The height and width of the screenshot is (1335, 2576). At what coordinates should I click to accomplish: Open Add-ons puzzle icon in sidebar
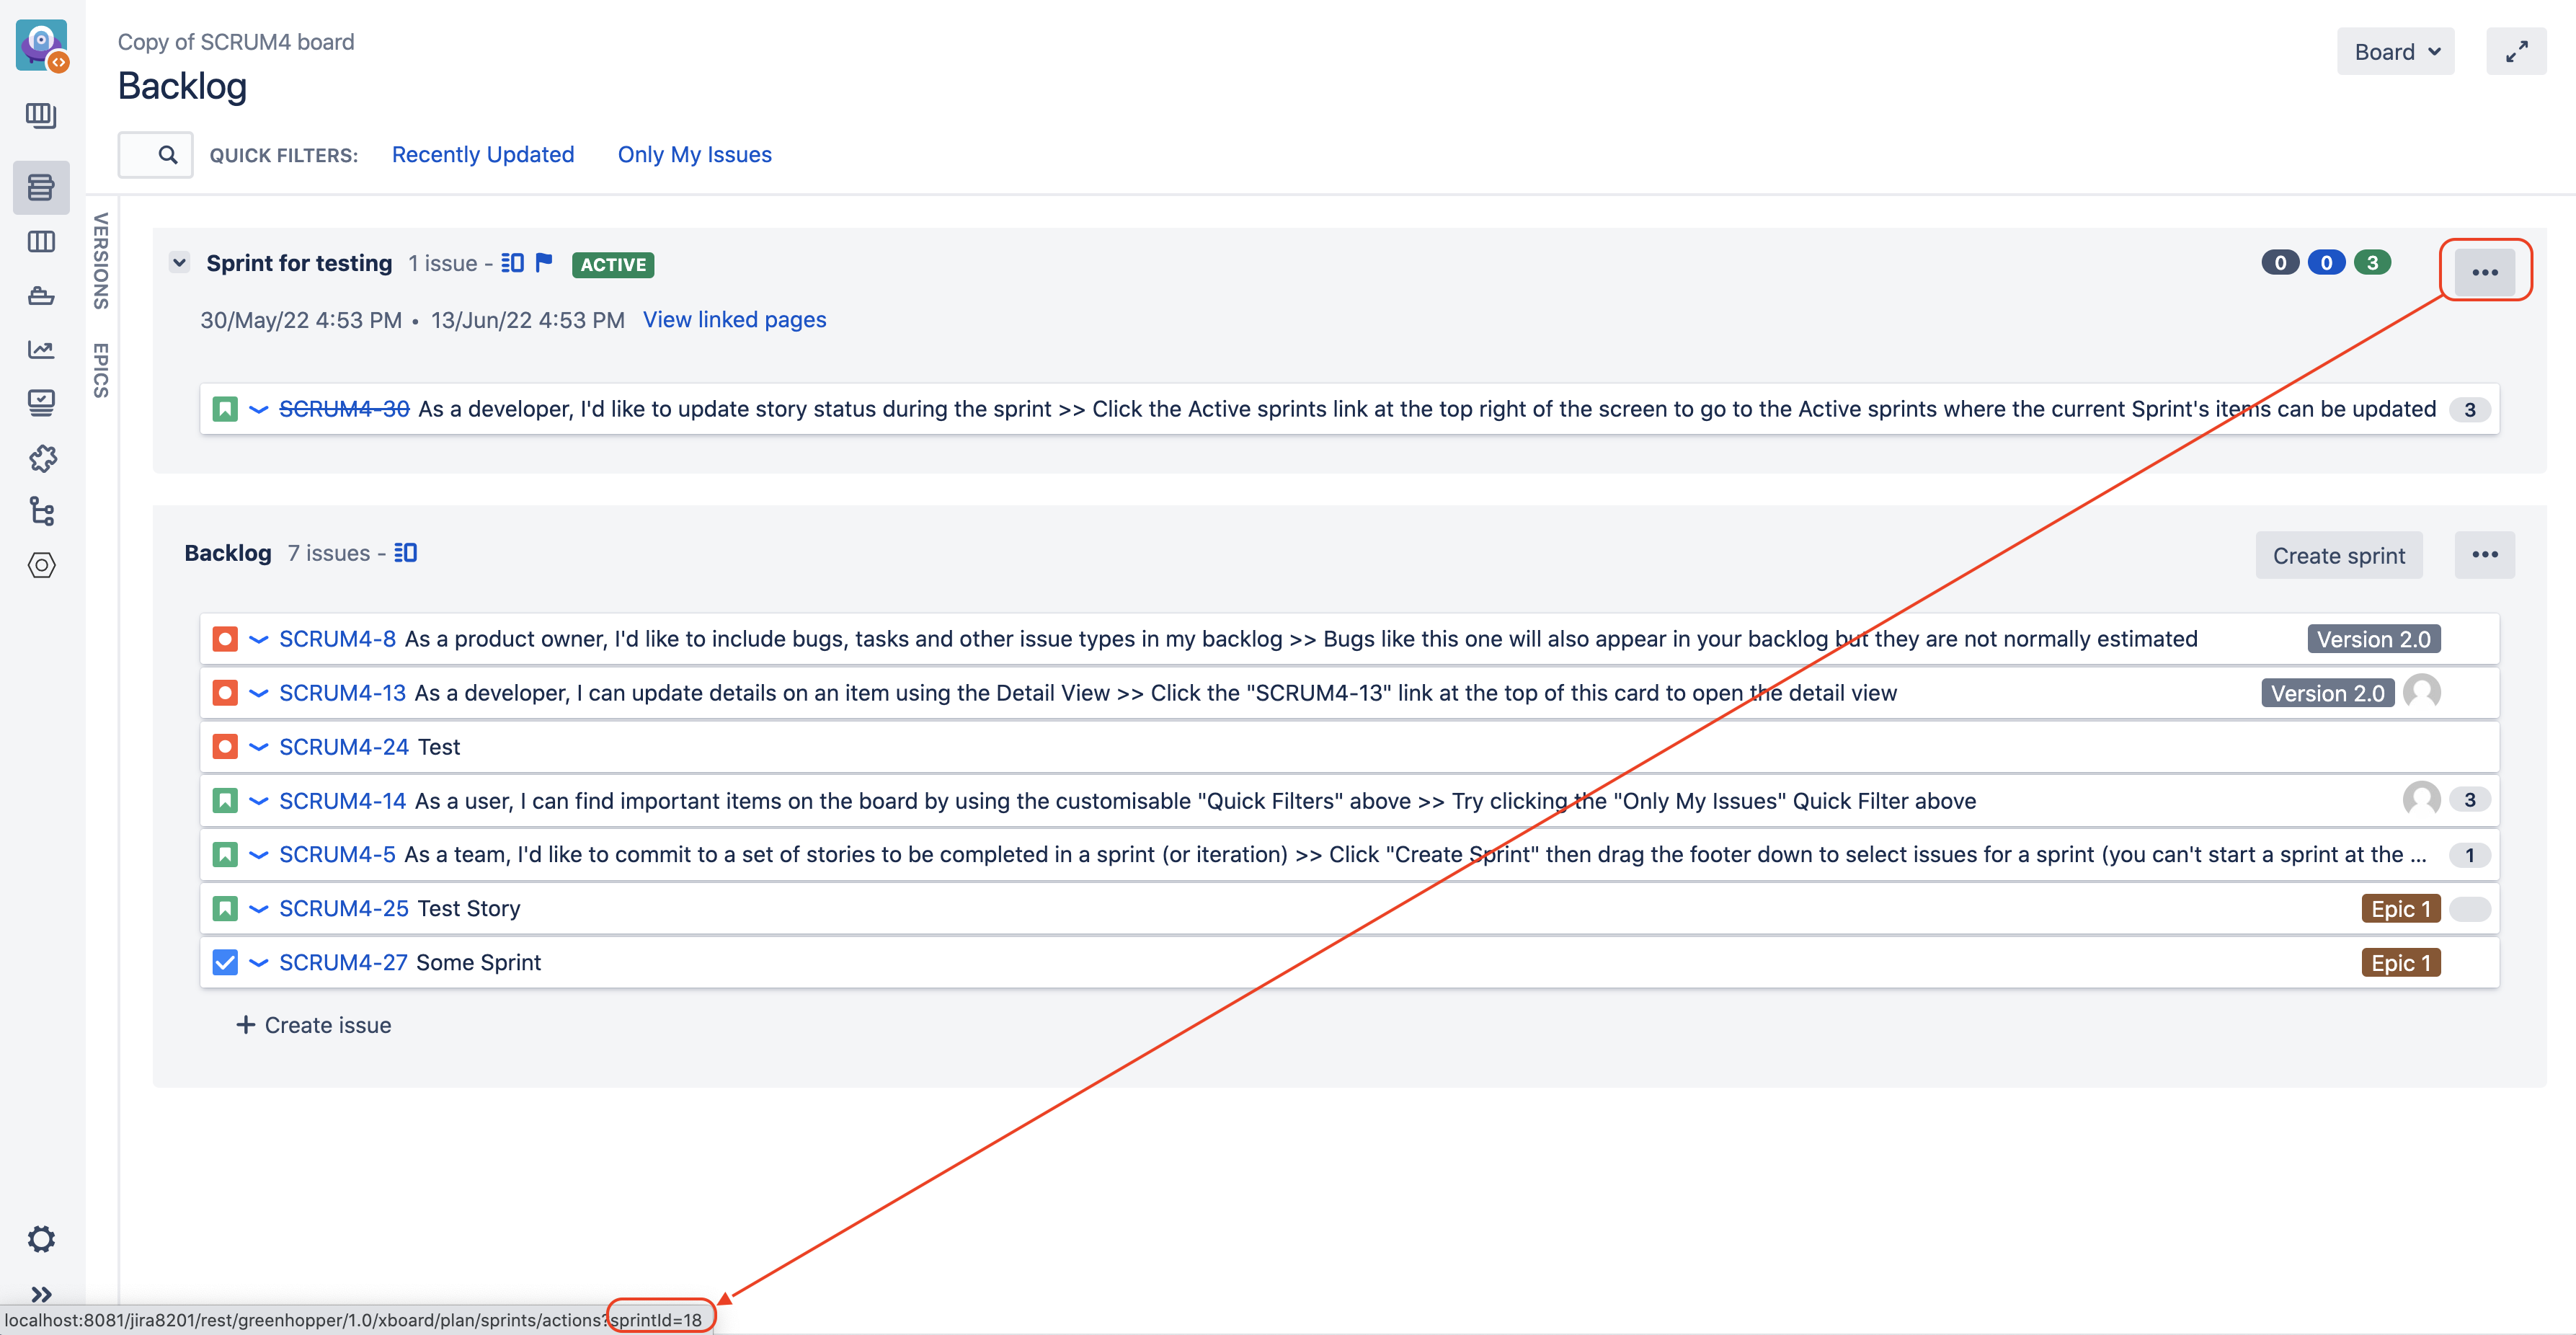[x=41, y=458]
